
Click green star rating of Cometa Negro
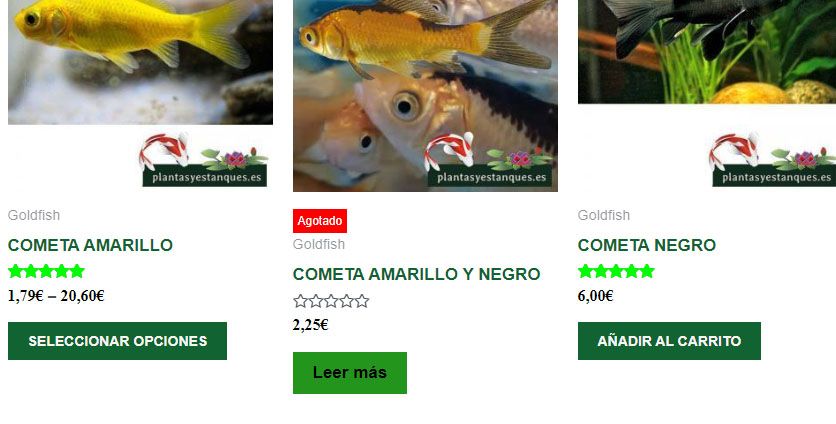(616, 271)
